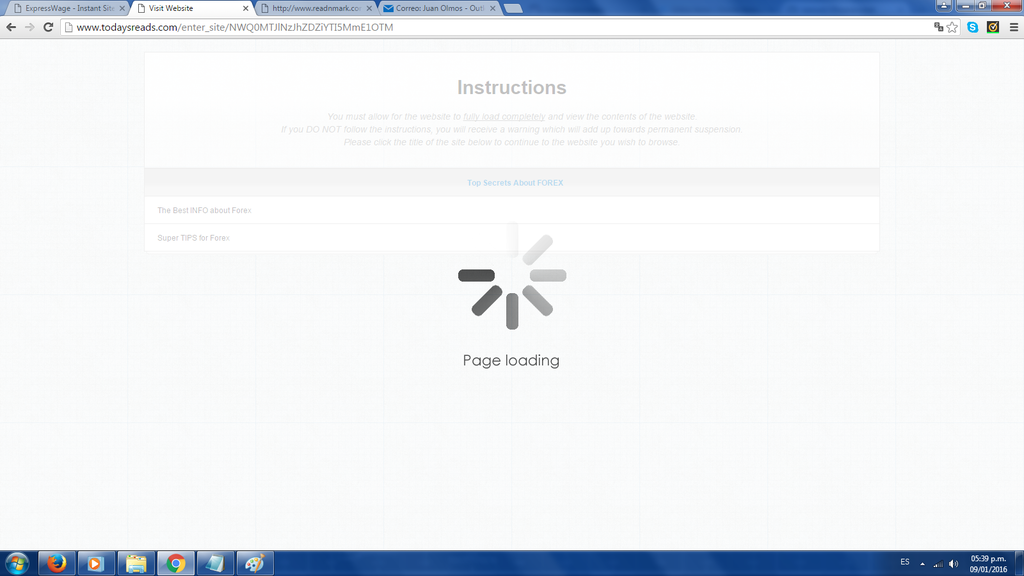Close the Visit Website tab
This screenshot has width=1024, height=576.
tap(246, 8)
